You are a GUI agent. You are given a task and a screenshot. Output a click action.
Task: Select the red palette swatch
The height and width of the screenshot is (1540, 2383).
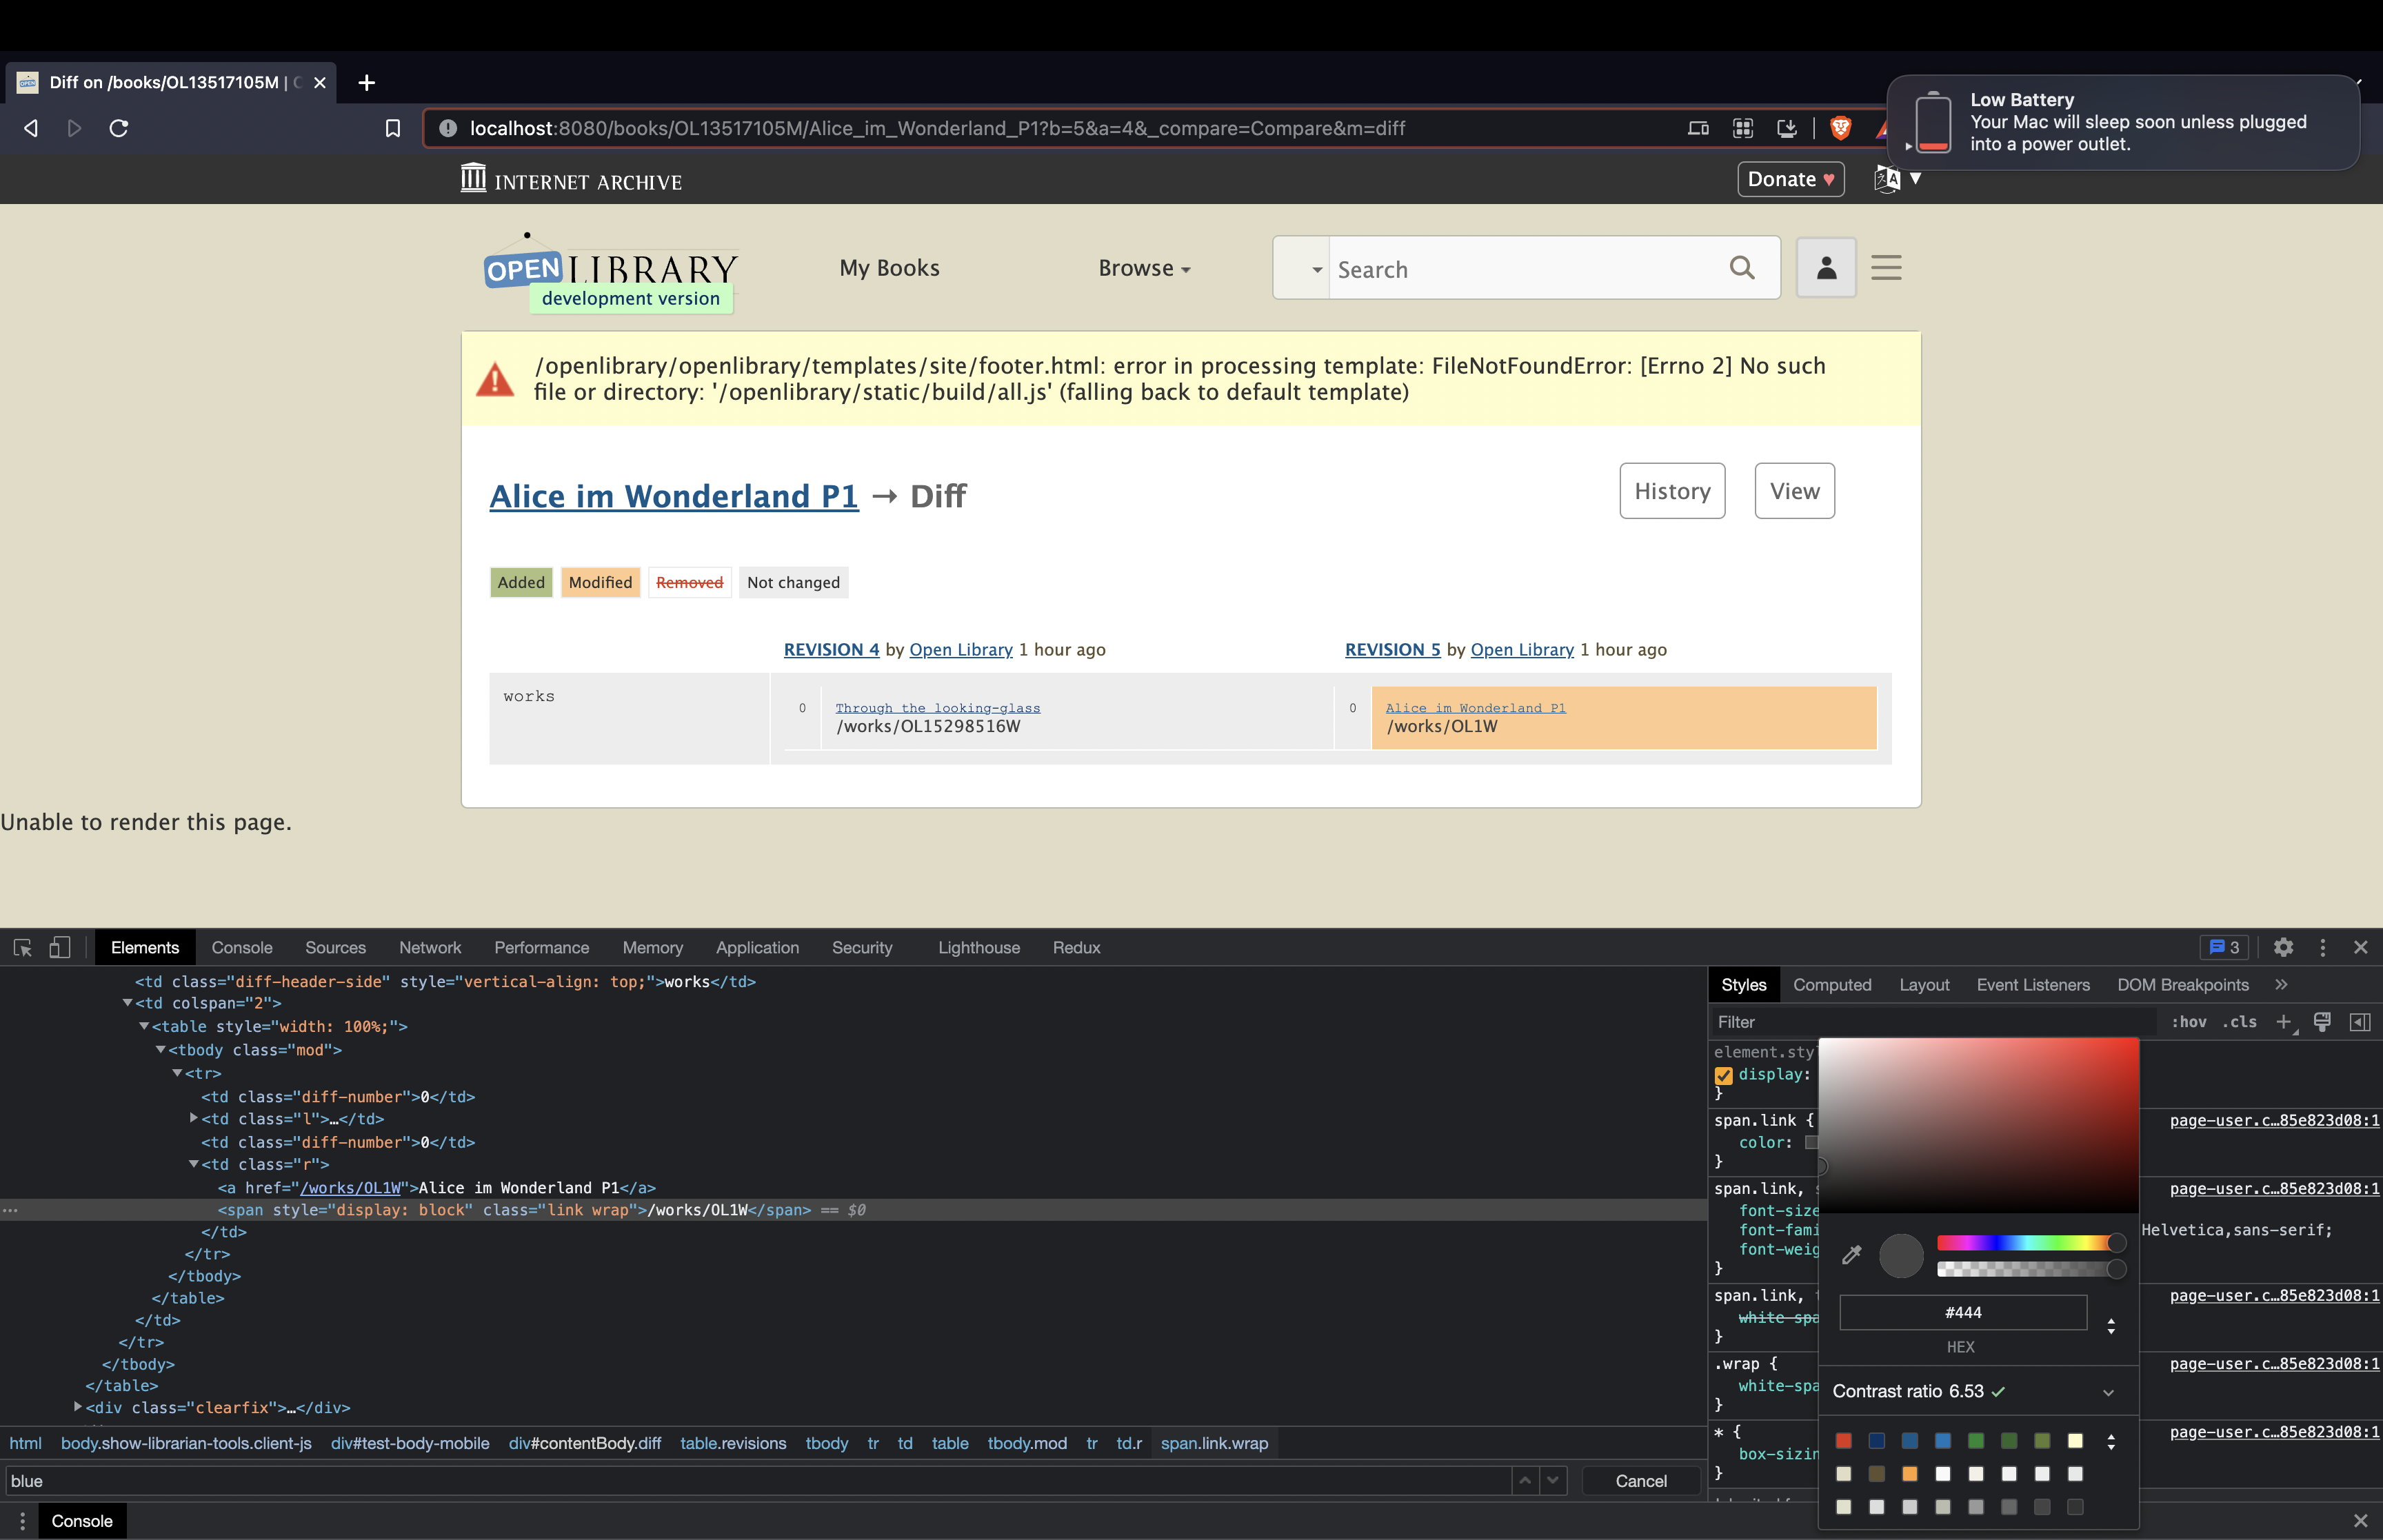click(x=1844, y=1441)
